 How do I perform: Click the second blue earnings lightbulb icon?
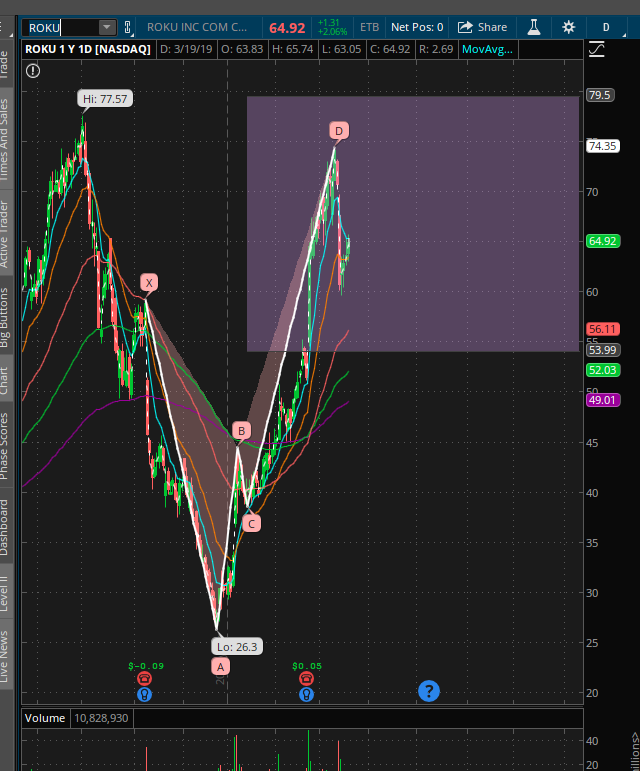[x=306, y=693]
